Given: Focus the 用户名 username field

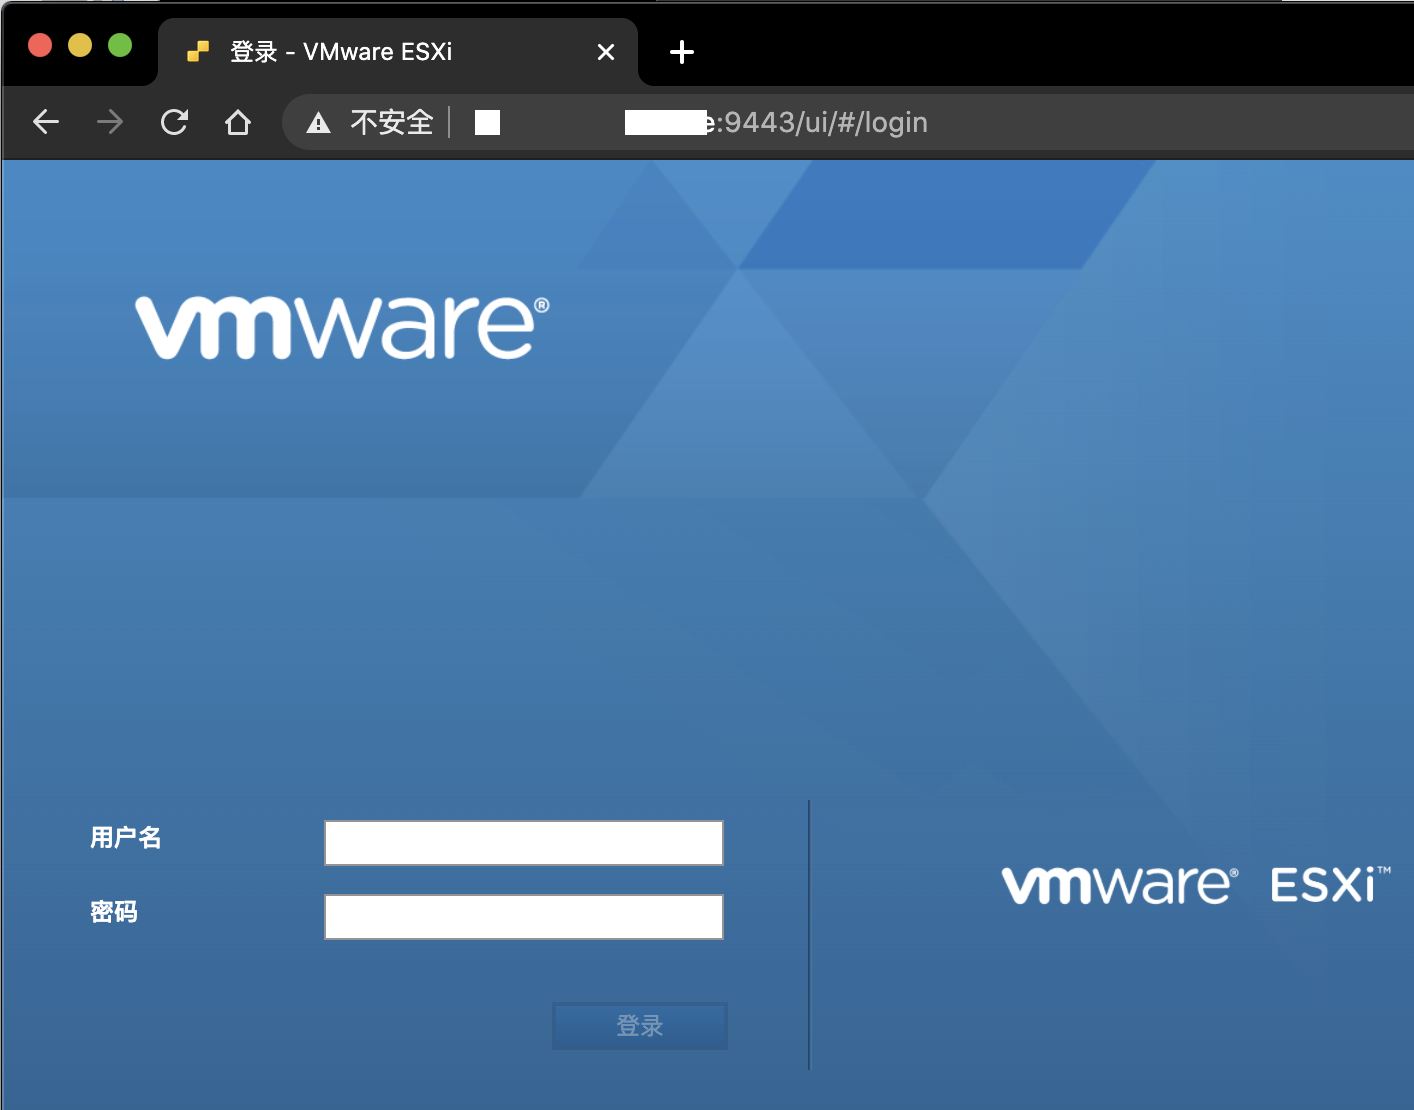Looking at the screenshot, I should 524,843.
